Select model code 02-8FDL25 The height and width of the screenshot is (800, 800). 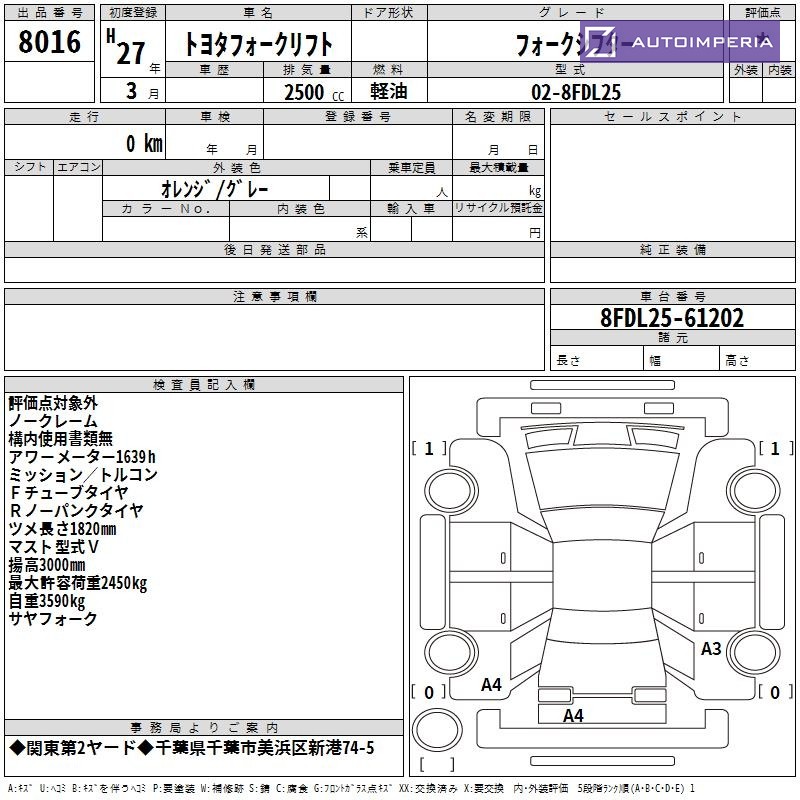[576, 92]
